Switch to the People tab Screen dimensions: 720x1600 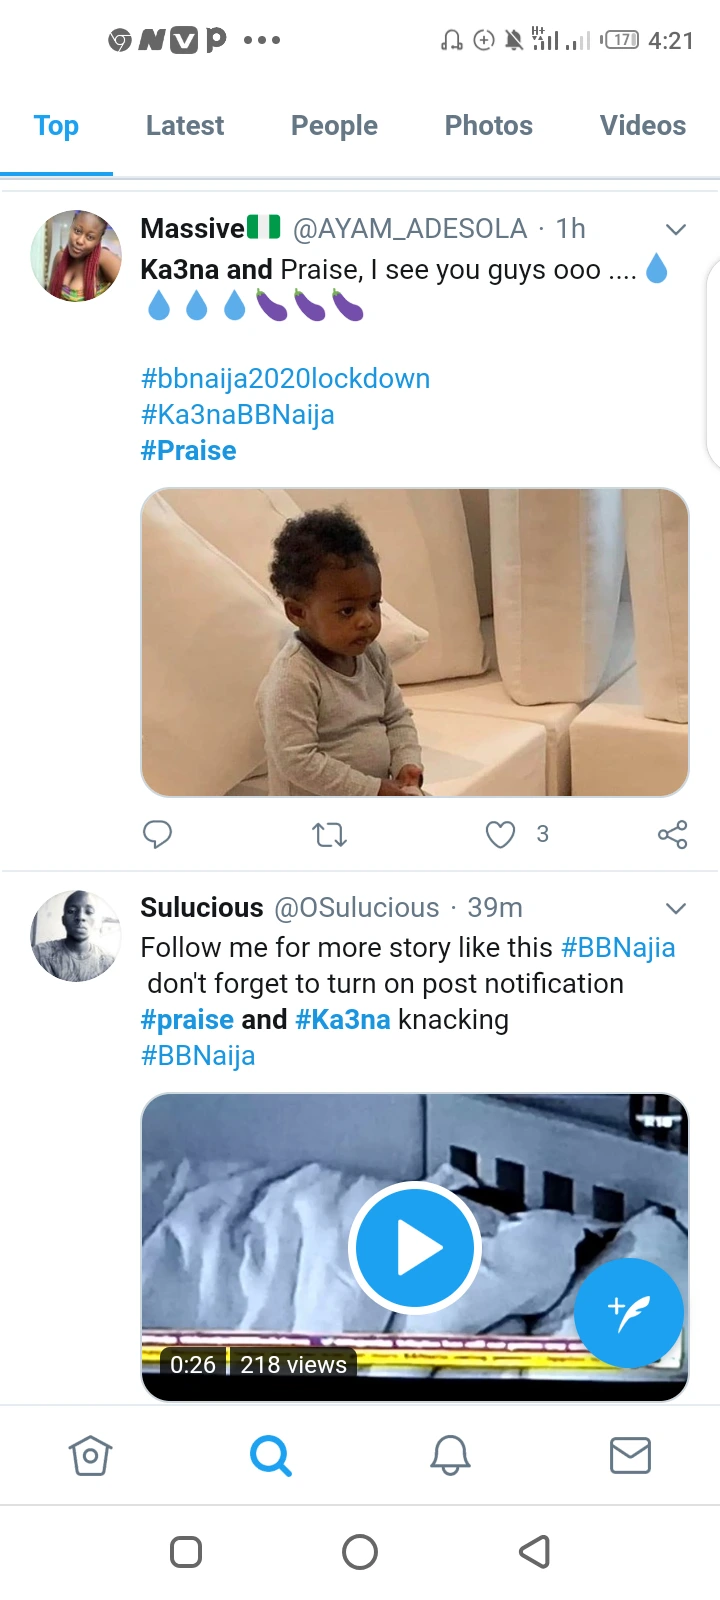(334, 126)
